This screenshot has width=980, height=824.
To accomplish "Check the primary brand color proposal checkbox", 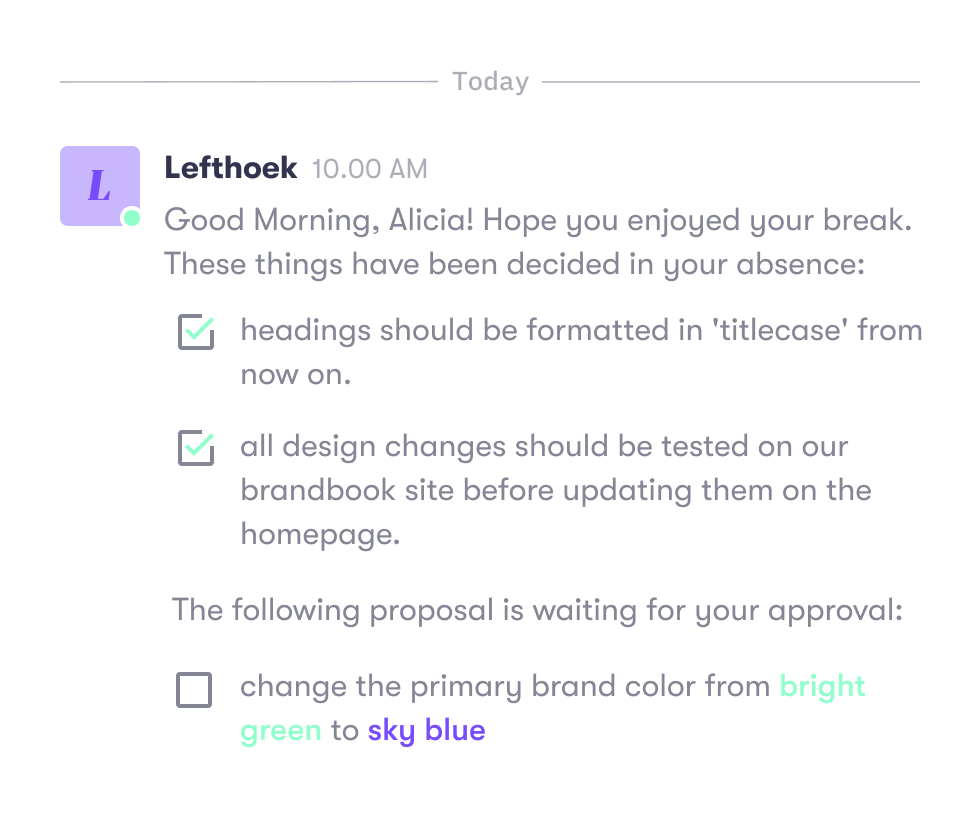I will click(194, 690).
